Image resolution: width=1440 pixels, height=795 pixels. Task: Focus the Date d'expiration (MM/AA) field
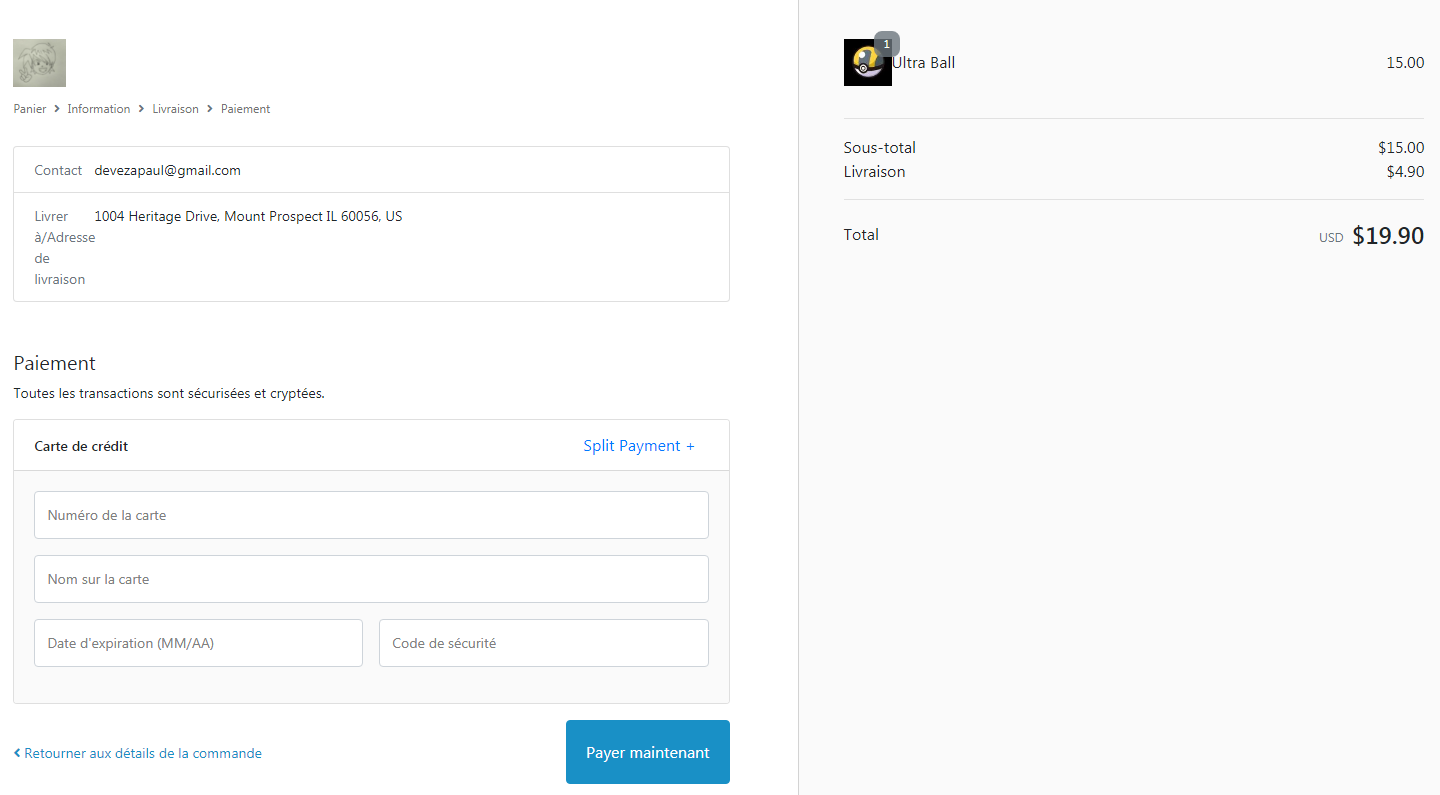click(198, 643)
